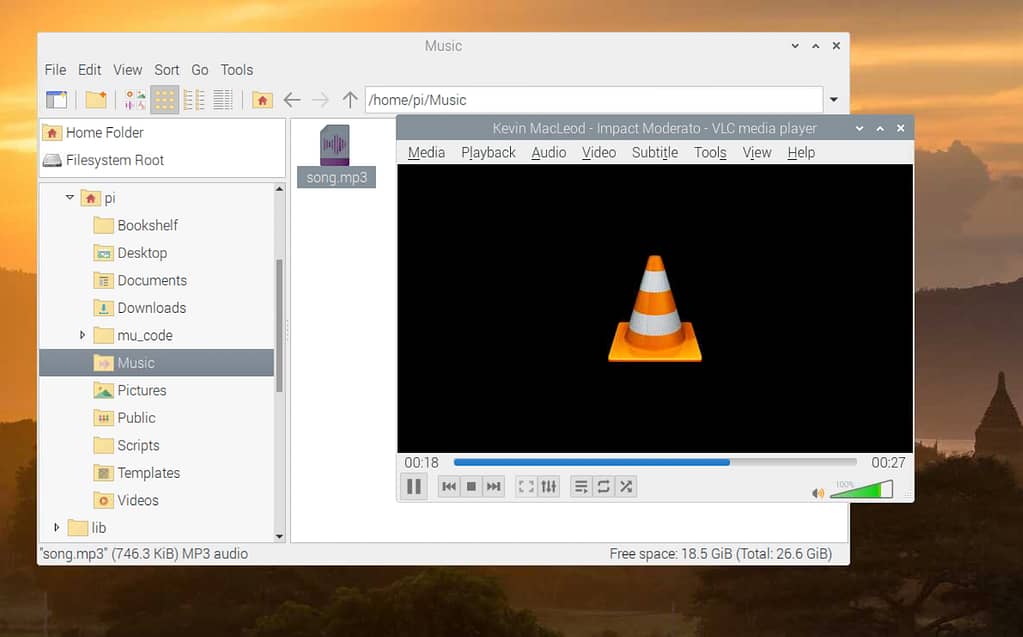Click tree scrollbar down arrow
This screenshot has width=1023, height=637.
pos(279,536)
